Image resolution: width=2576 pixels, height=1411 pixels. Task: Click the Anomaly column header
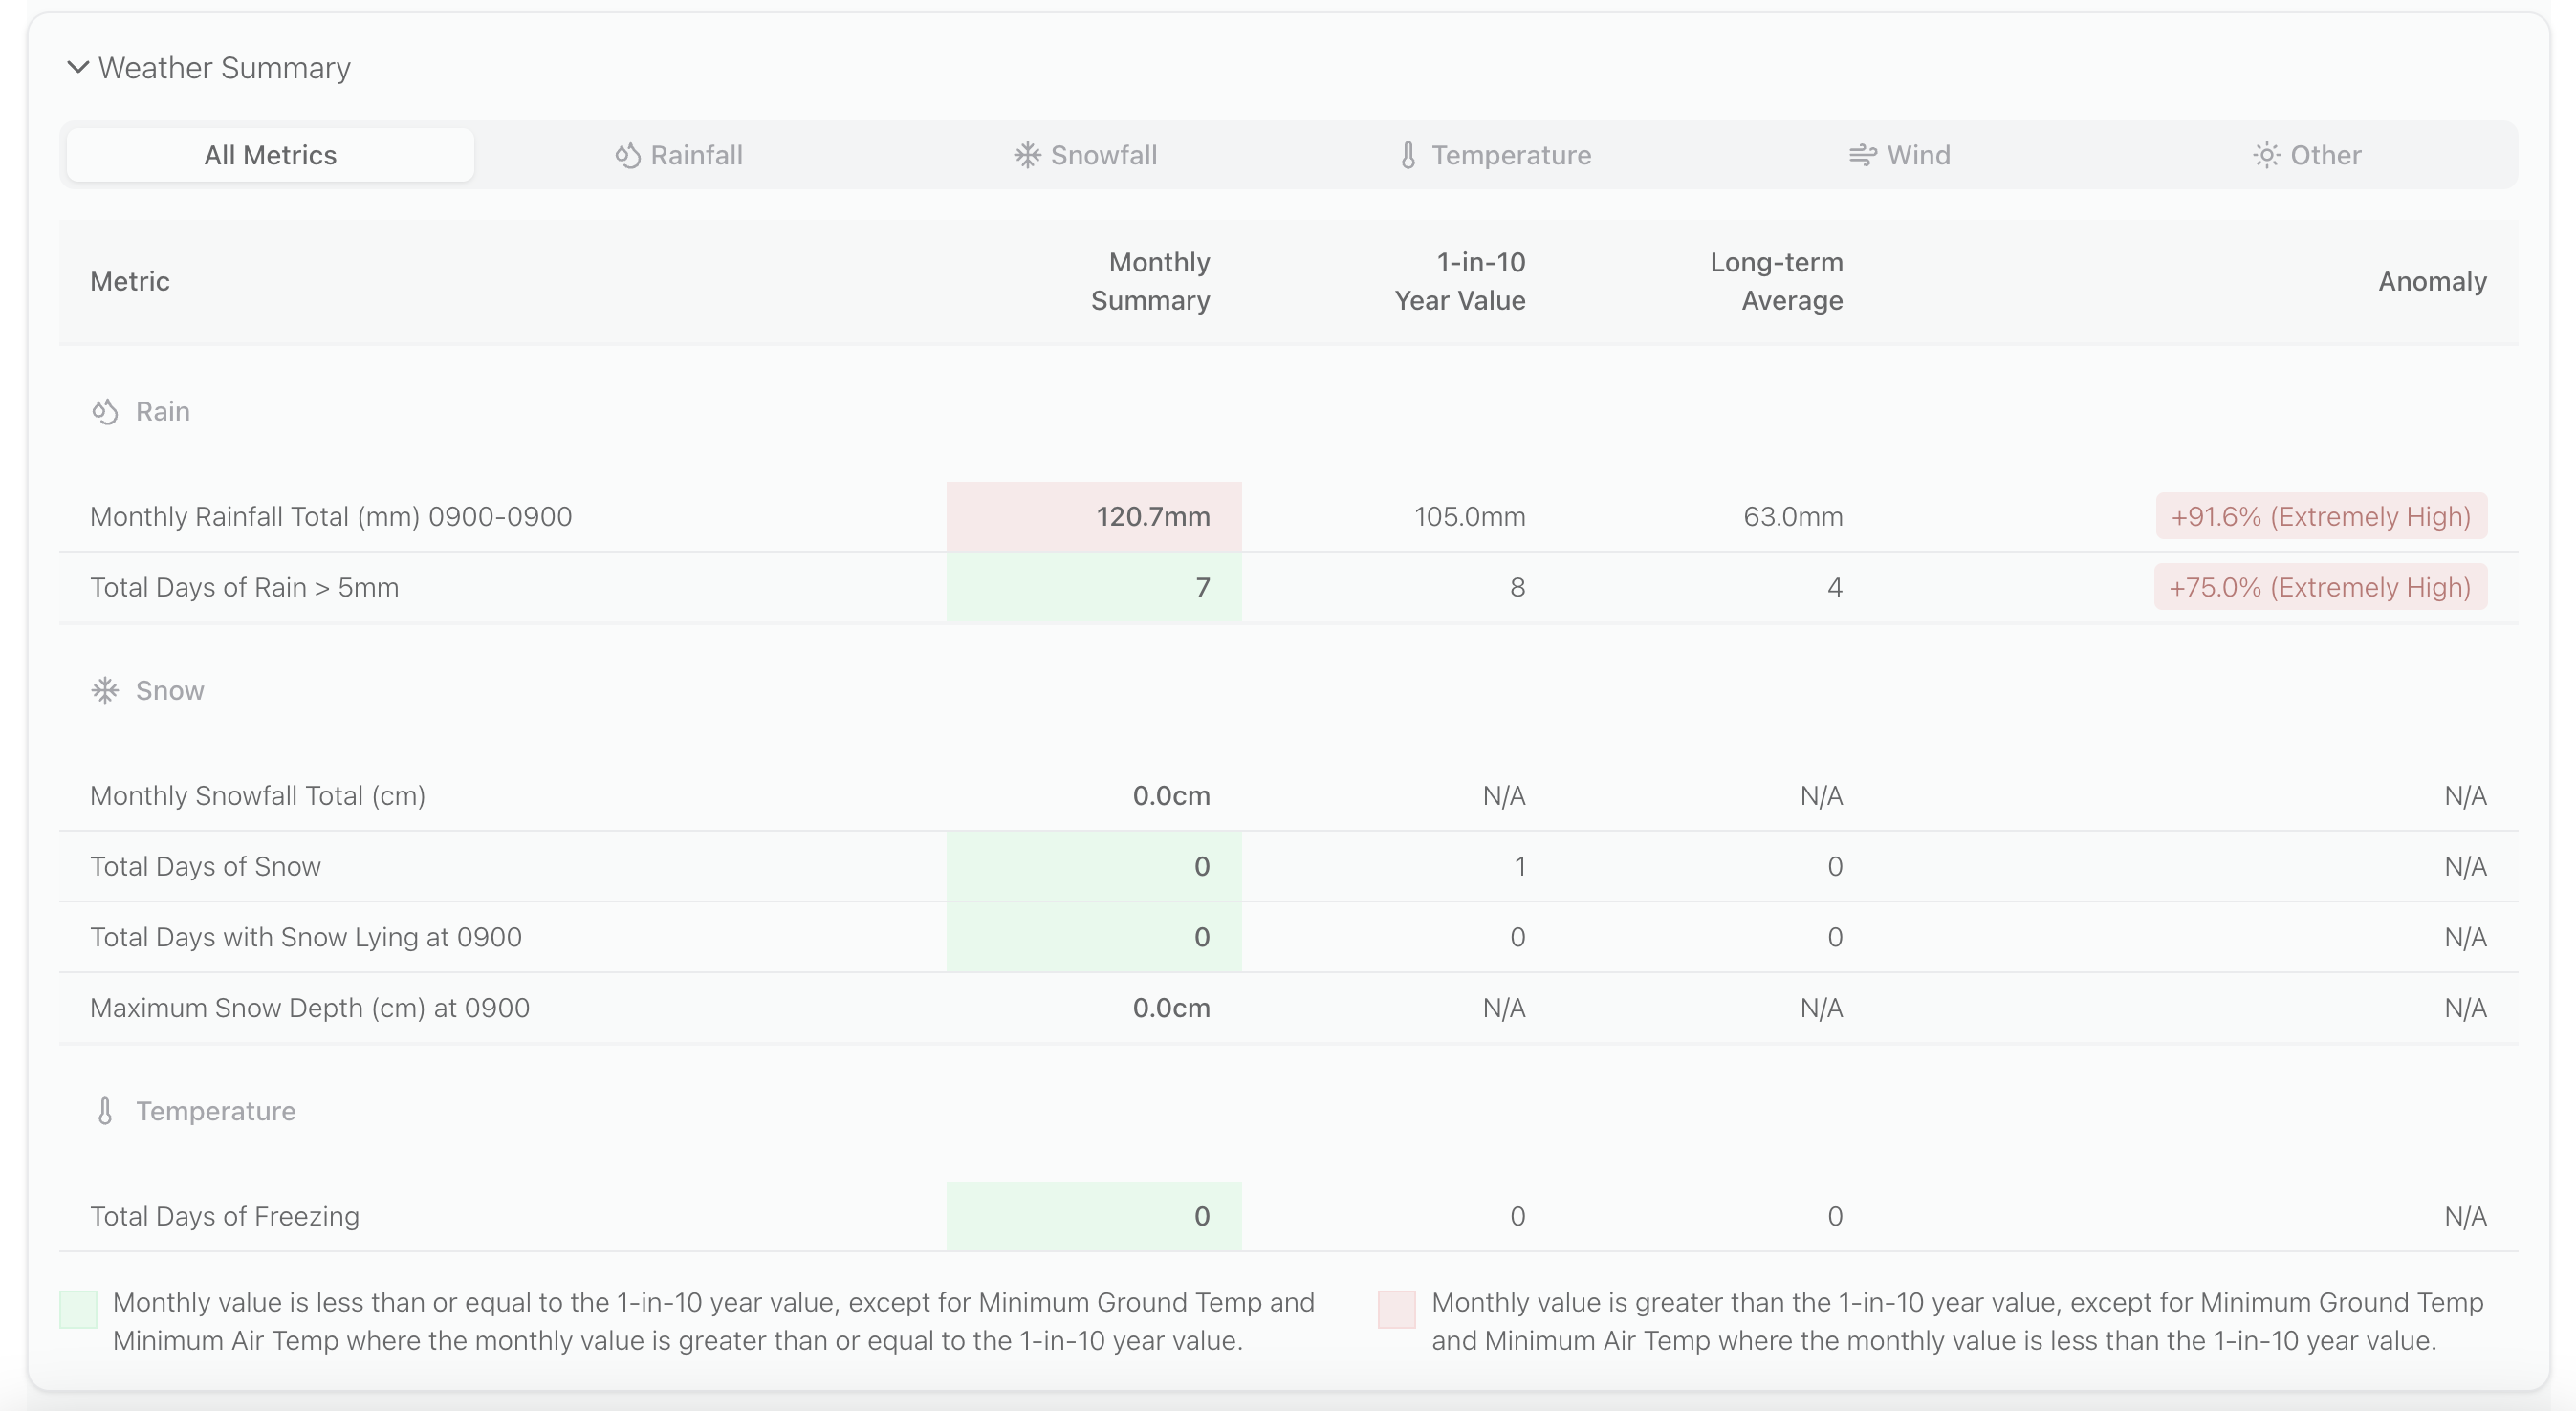coord(2432,282)
